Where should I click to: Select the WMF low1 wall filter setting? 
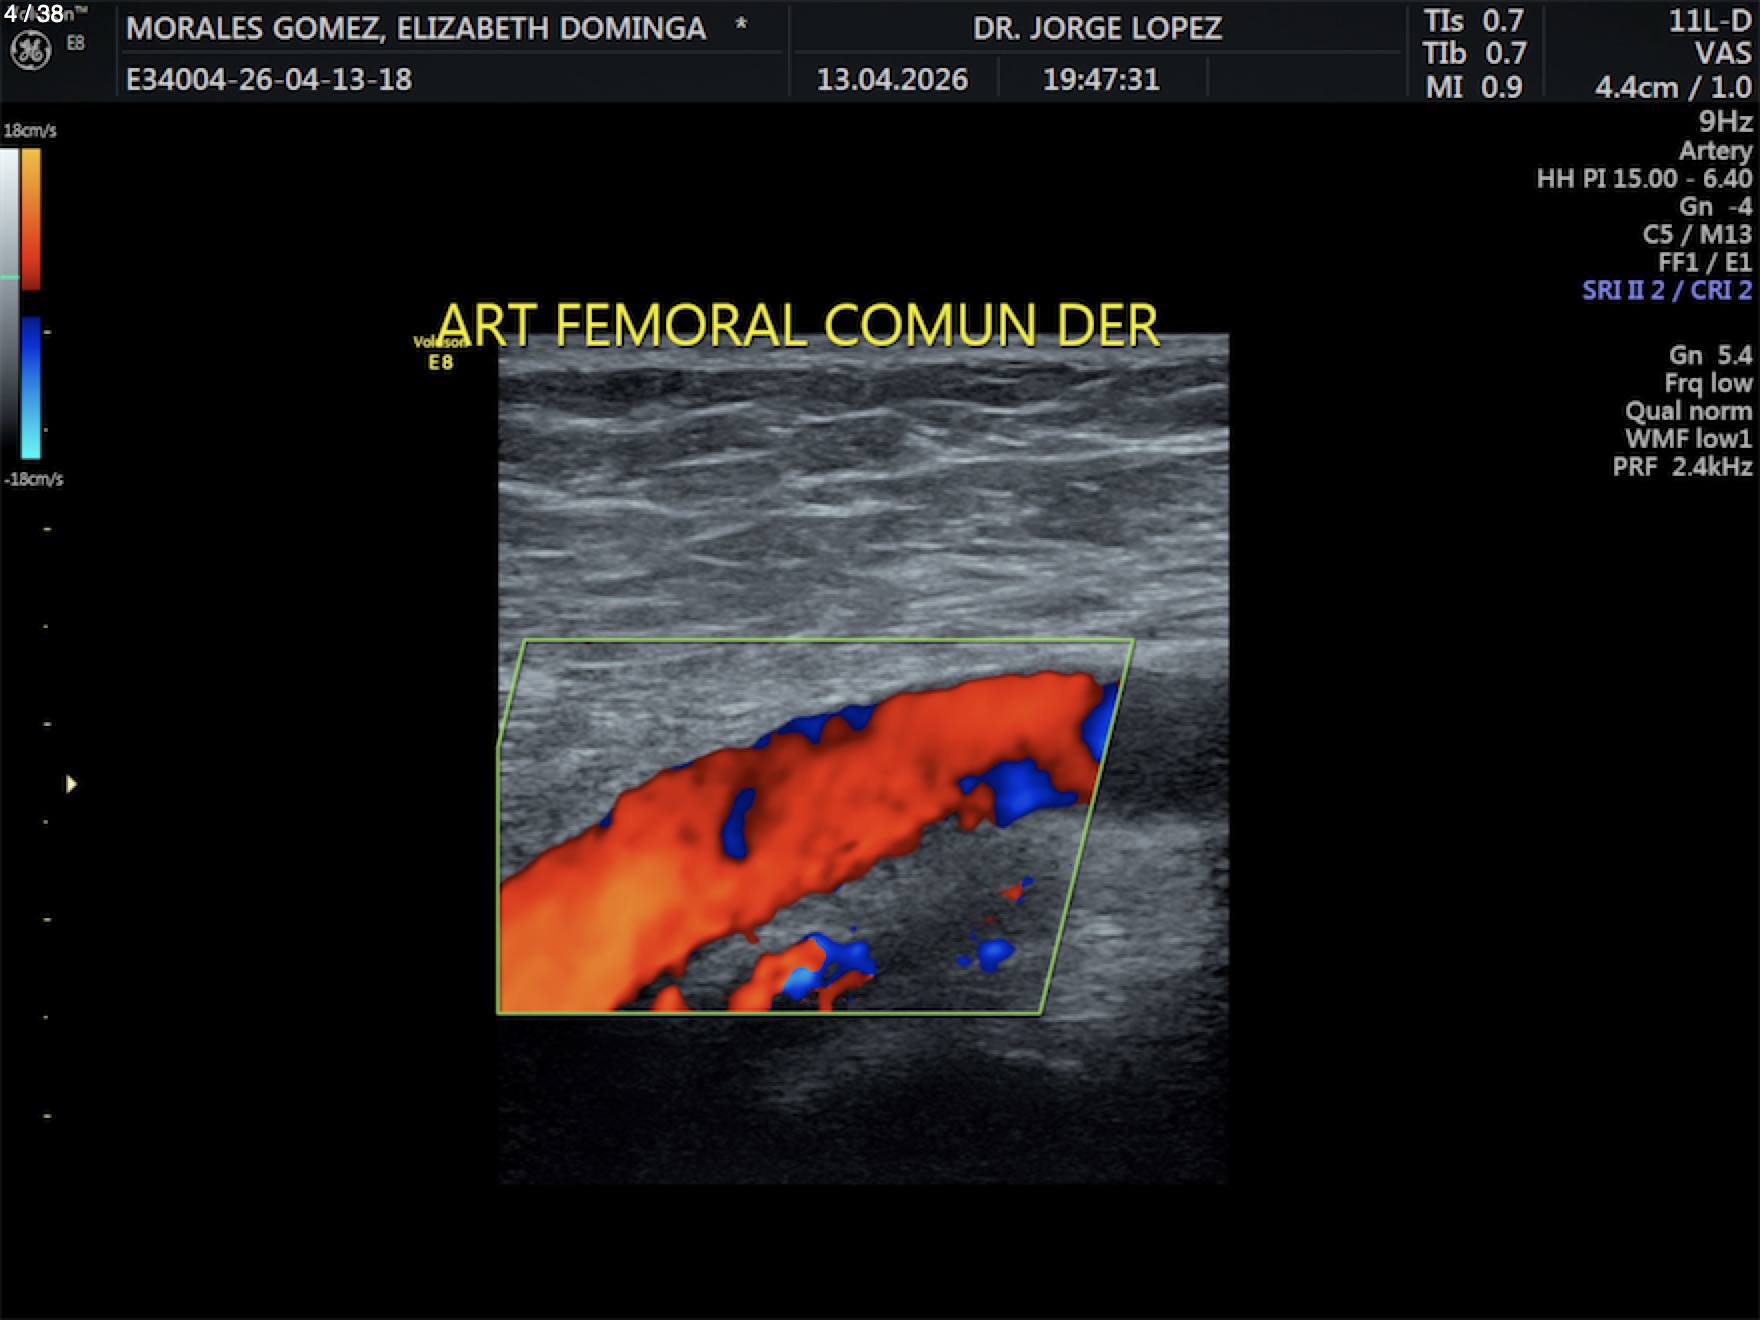coord(1687,439)
